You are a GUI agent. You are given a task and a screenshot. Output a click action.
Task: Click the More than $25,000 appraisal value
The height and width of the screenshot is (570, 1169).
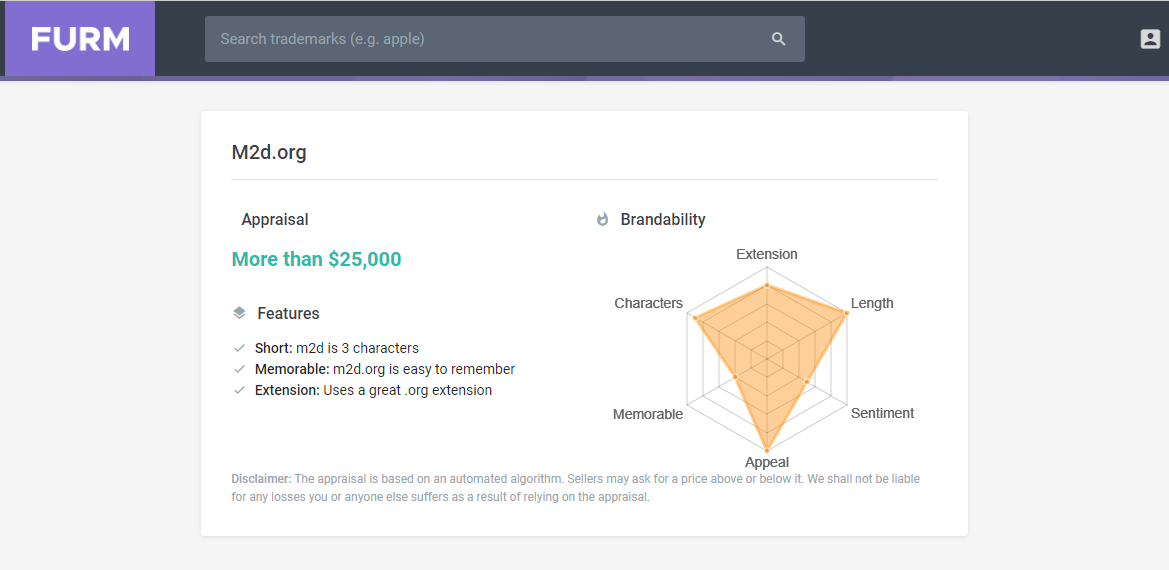click(317, 259)
